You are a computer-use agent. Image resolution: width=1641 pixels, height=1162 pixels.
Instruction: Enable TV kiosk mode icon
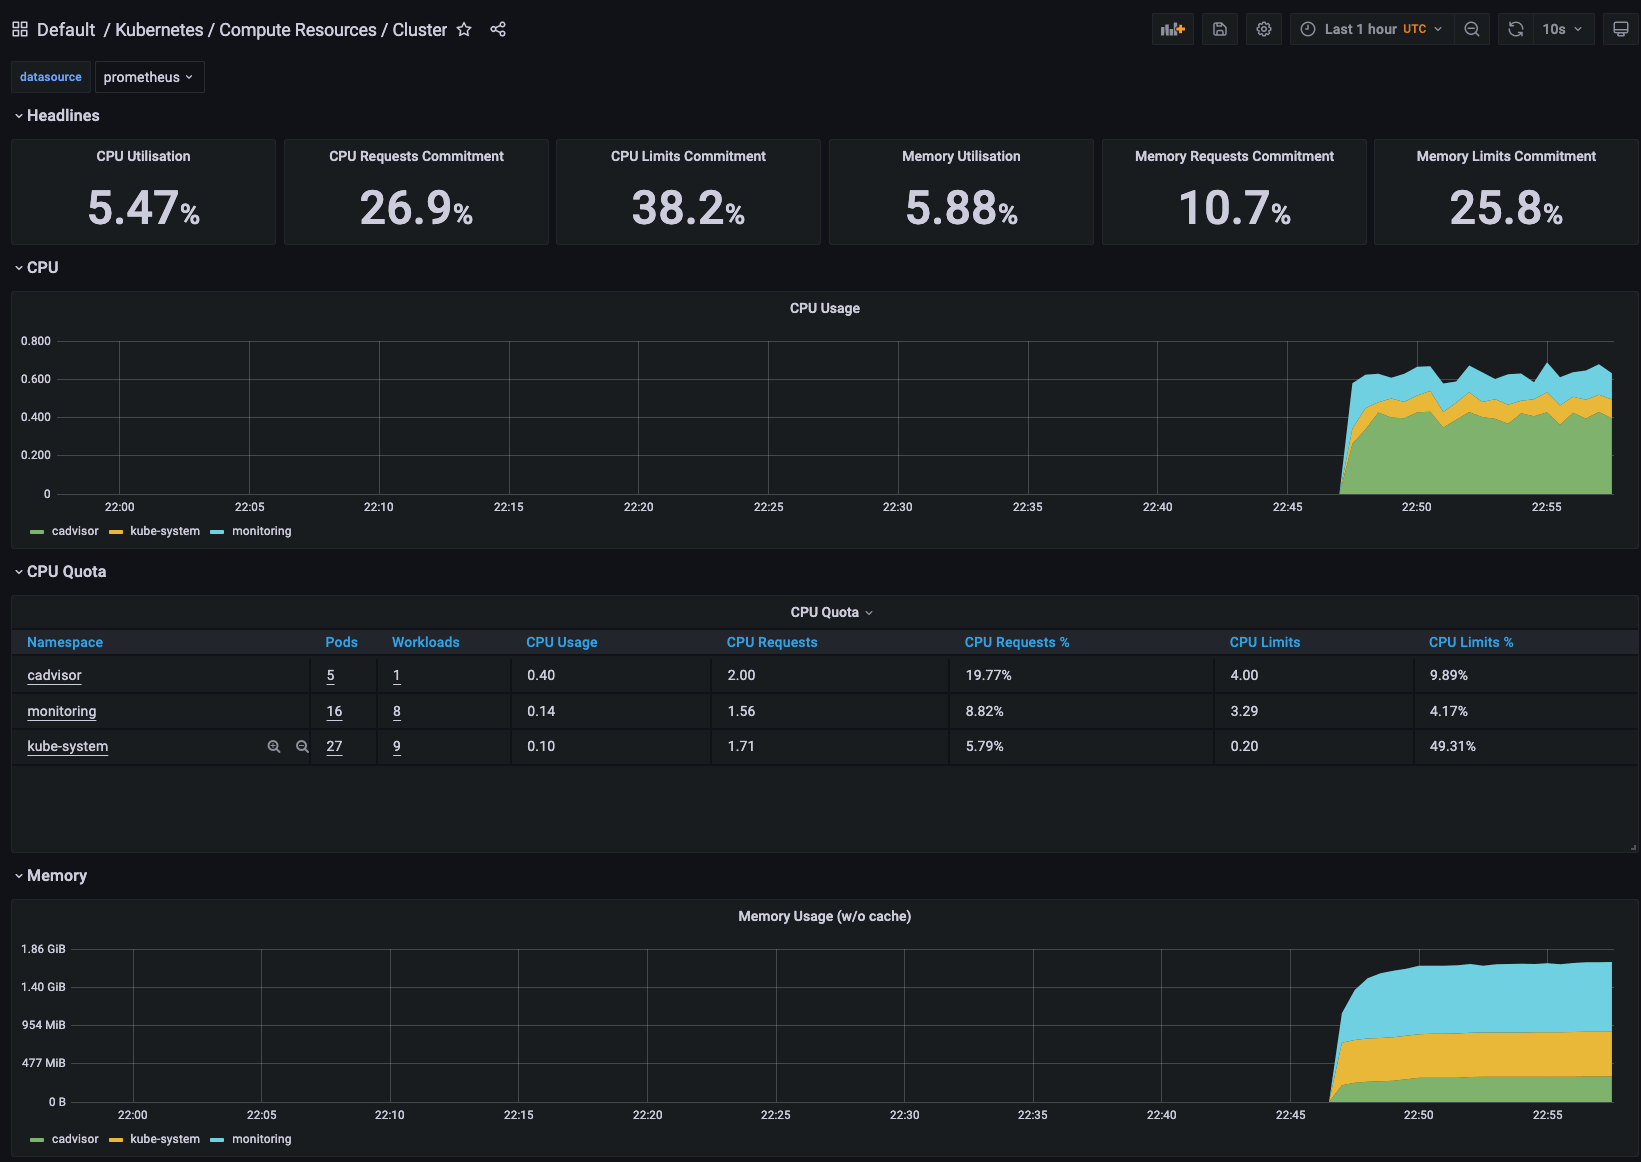click(x=1620, y=28)
